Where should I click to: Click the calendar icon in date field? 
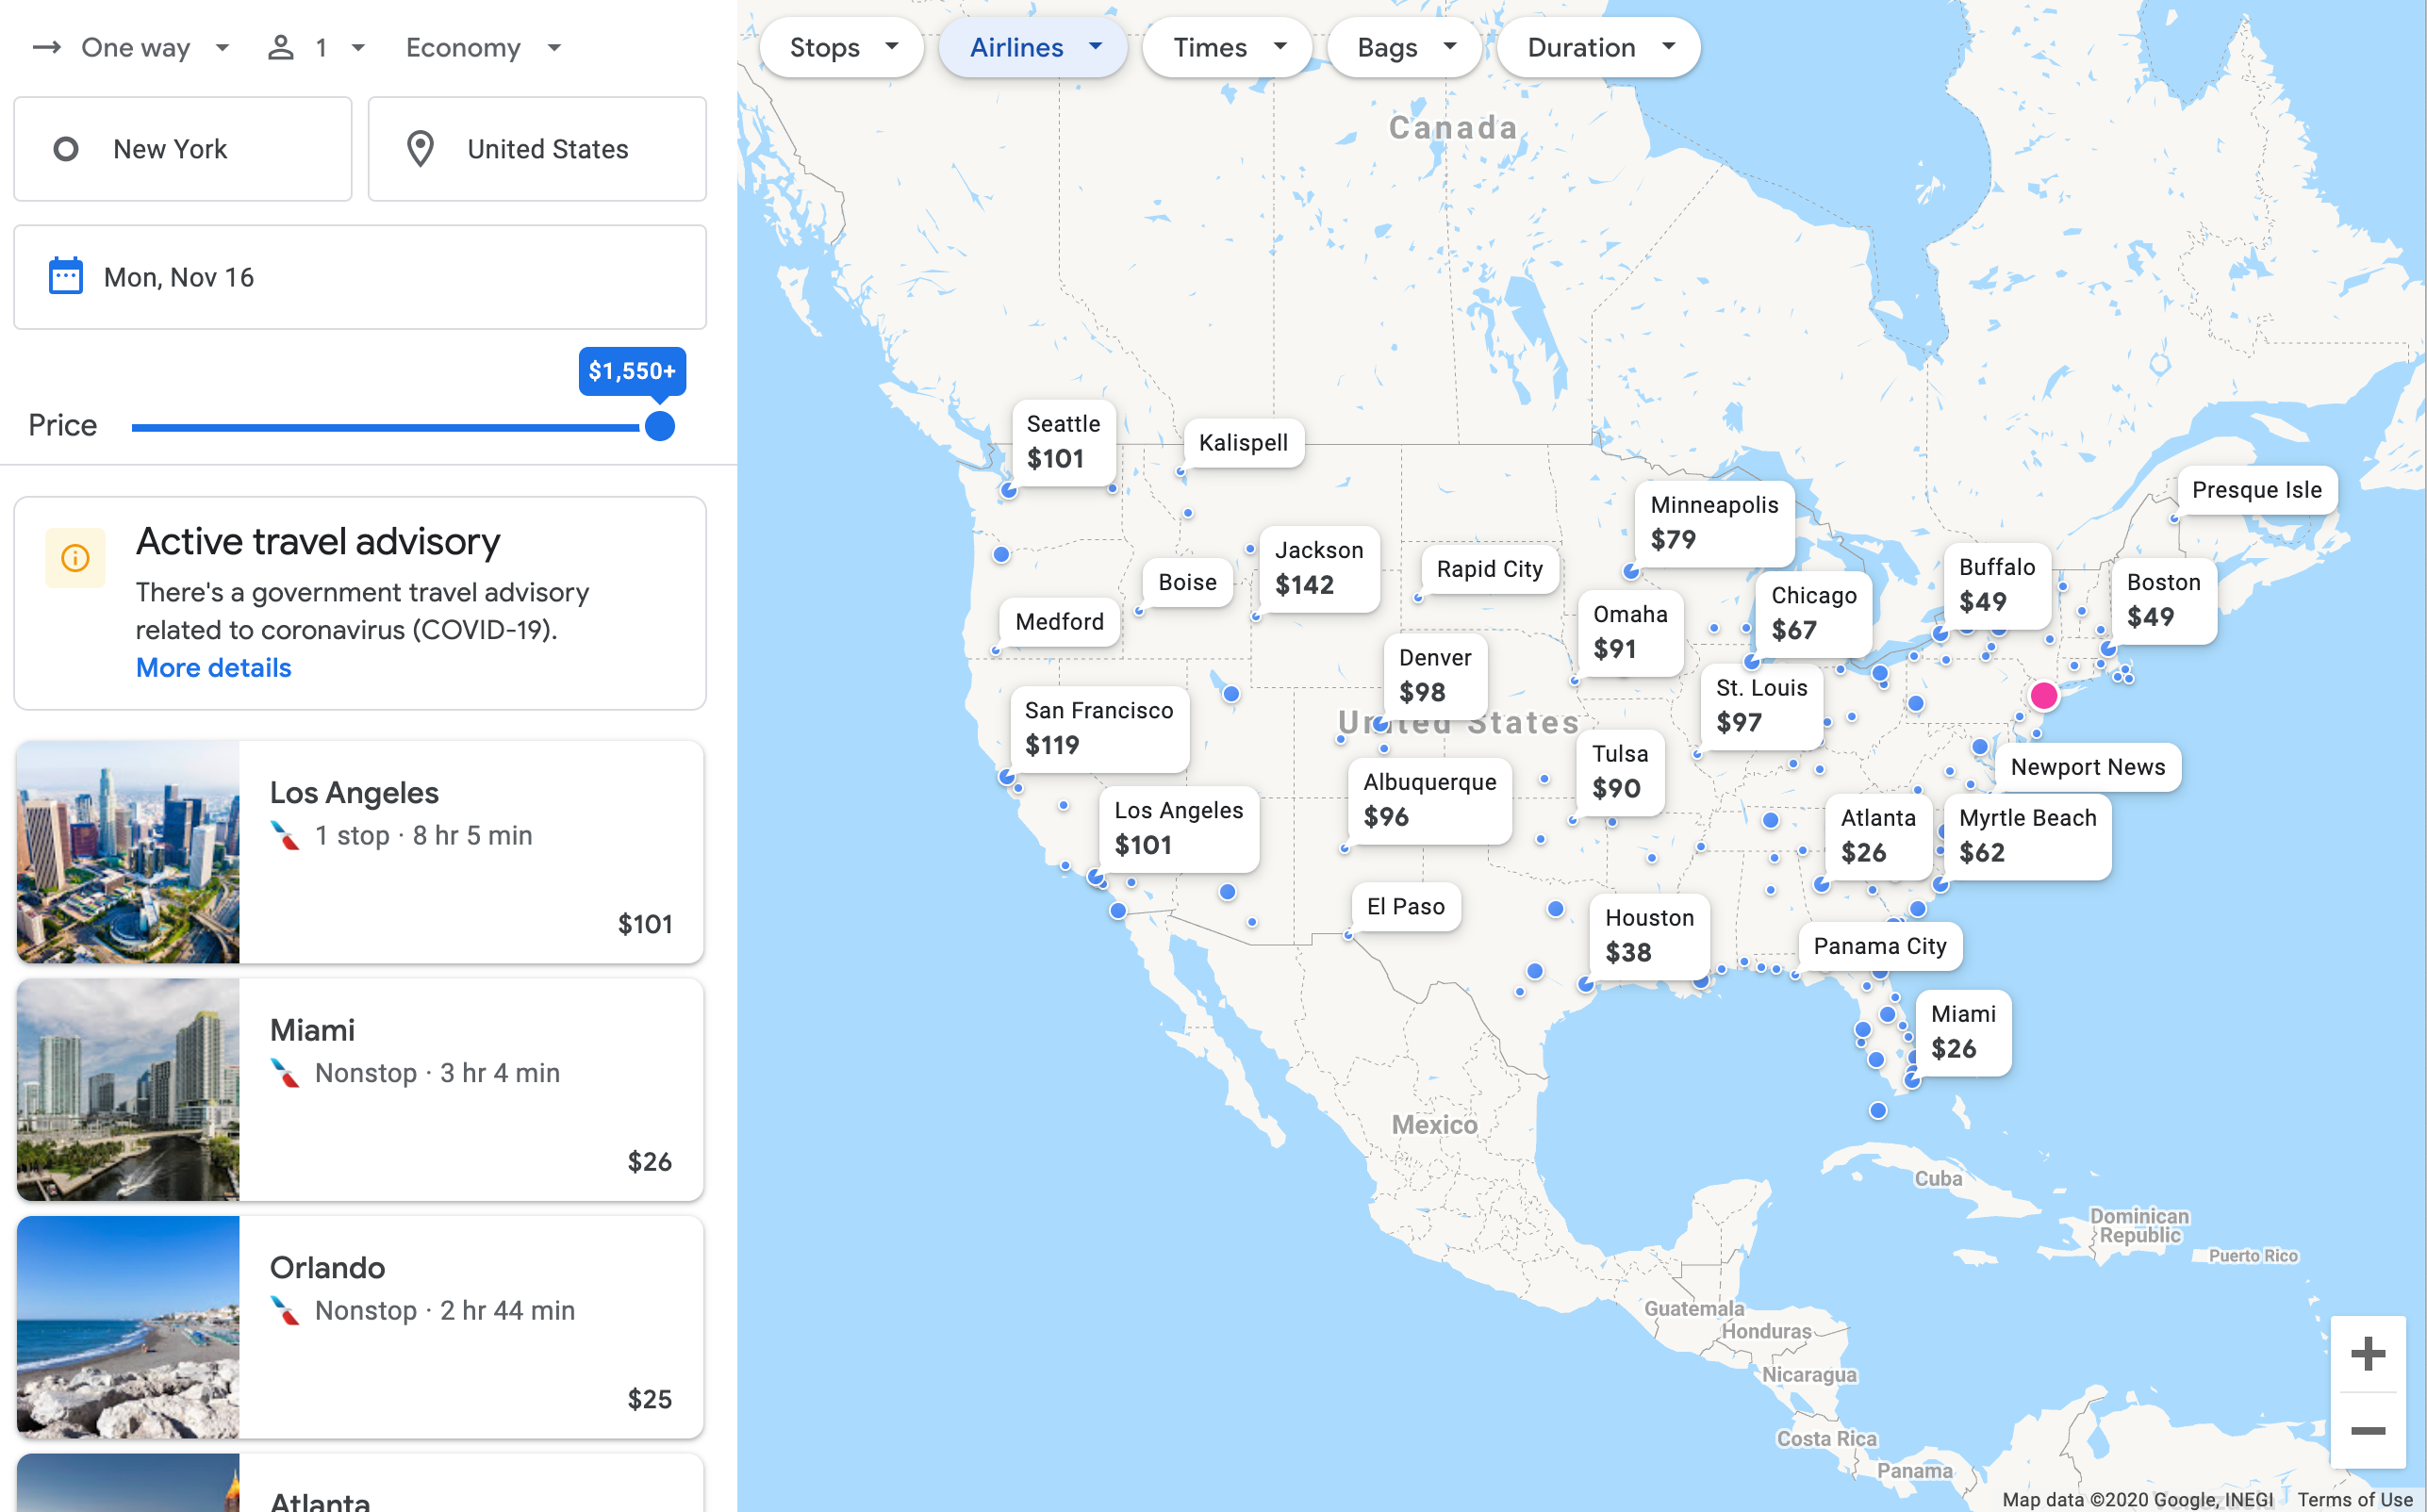coord(66,276)
